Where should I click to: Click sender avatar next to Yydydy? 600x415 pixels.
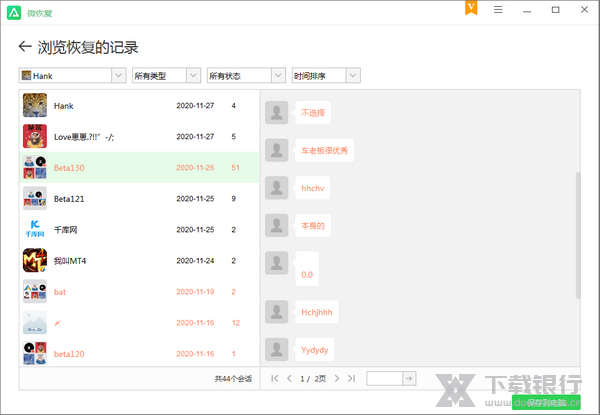click(x=277, y=349)
